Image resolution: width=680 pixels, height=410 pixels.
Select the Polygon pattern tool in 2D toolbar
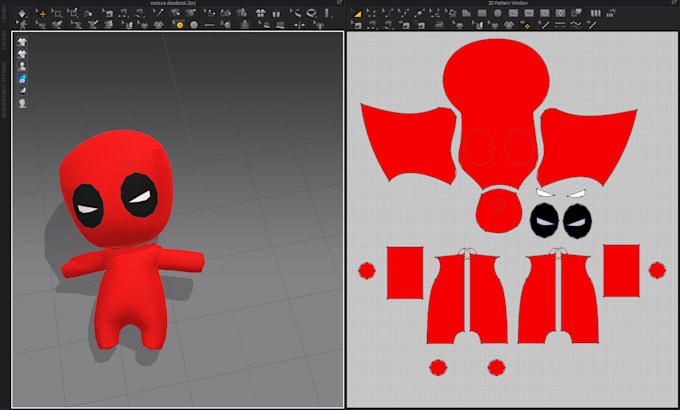point(466,13)
